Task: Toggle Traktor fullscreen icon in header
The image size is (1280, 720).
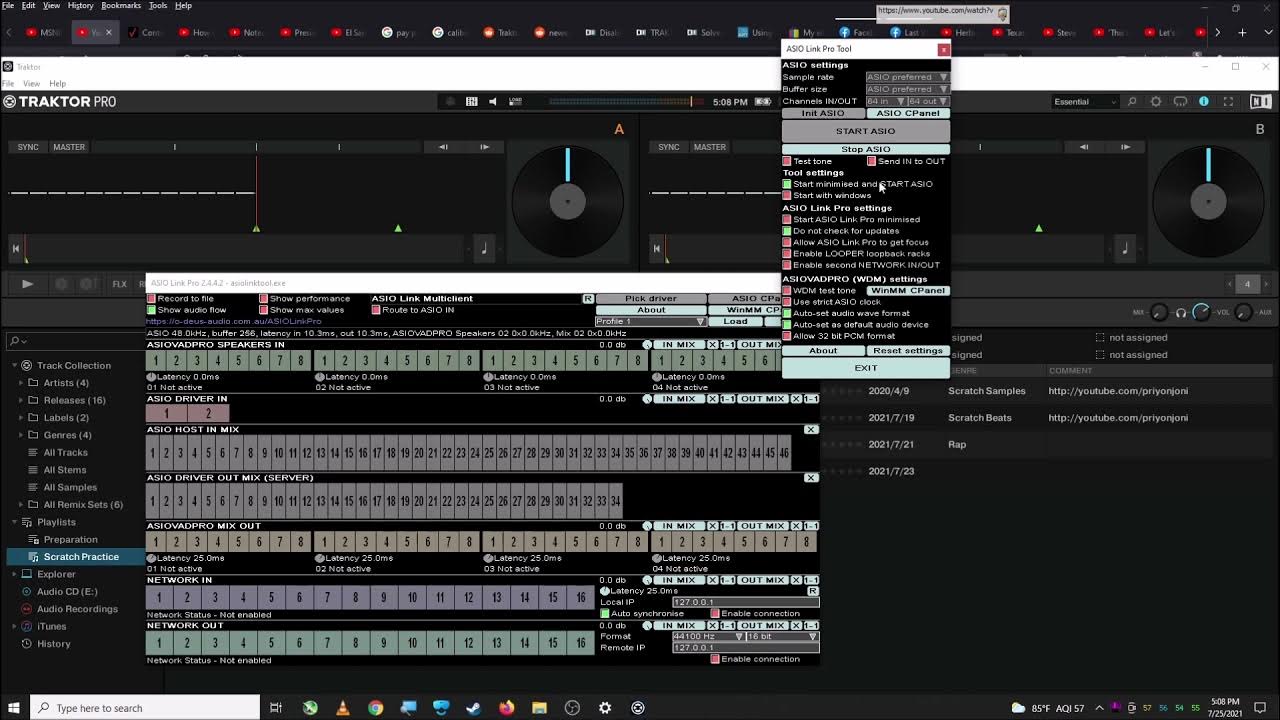Action: click(1228, 101)
